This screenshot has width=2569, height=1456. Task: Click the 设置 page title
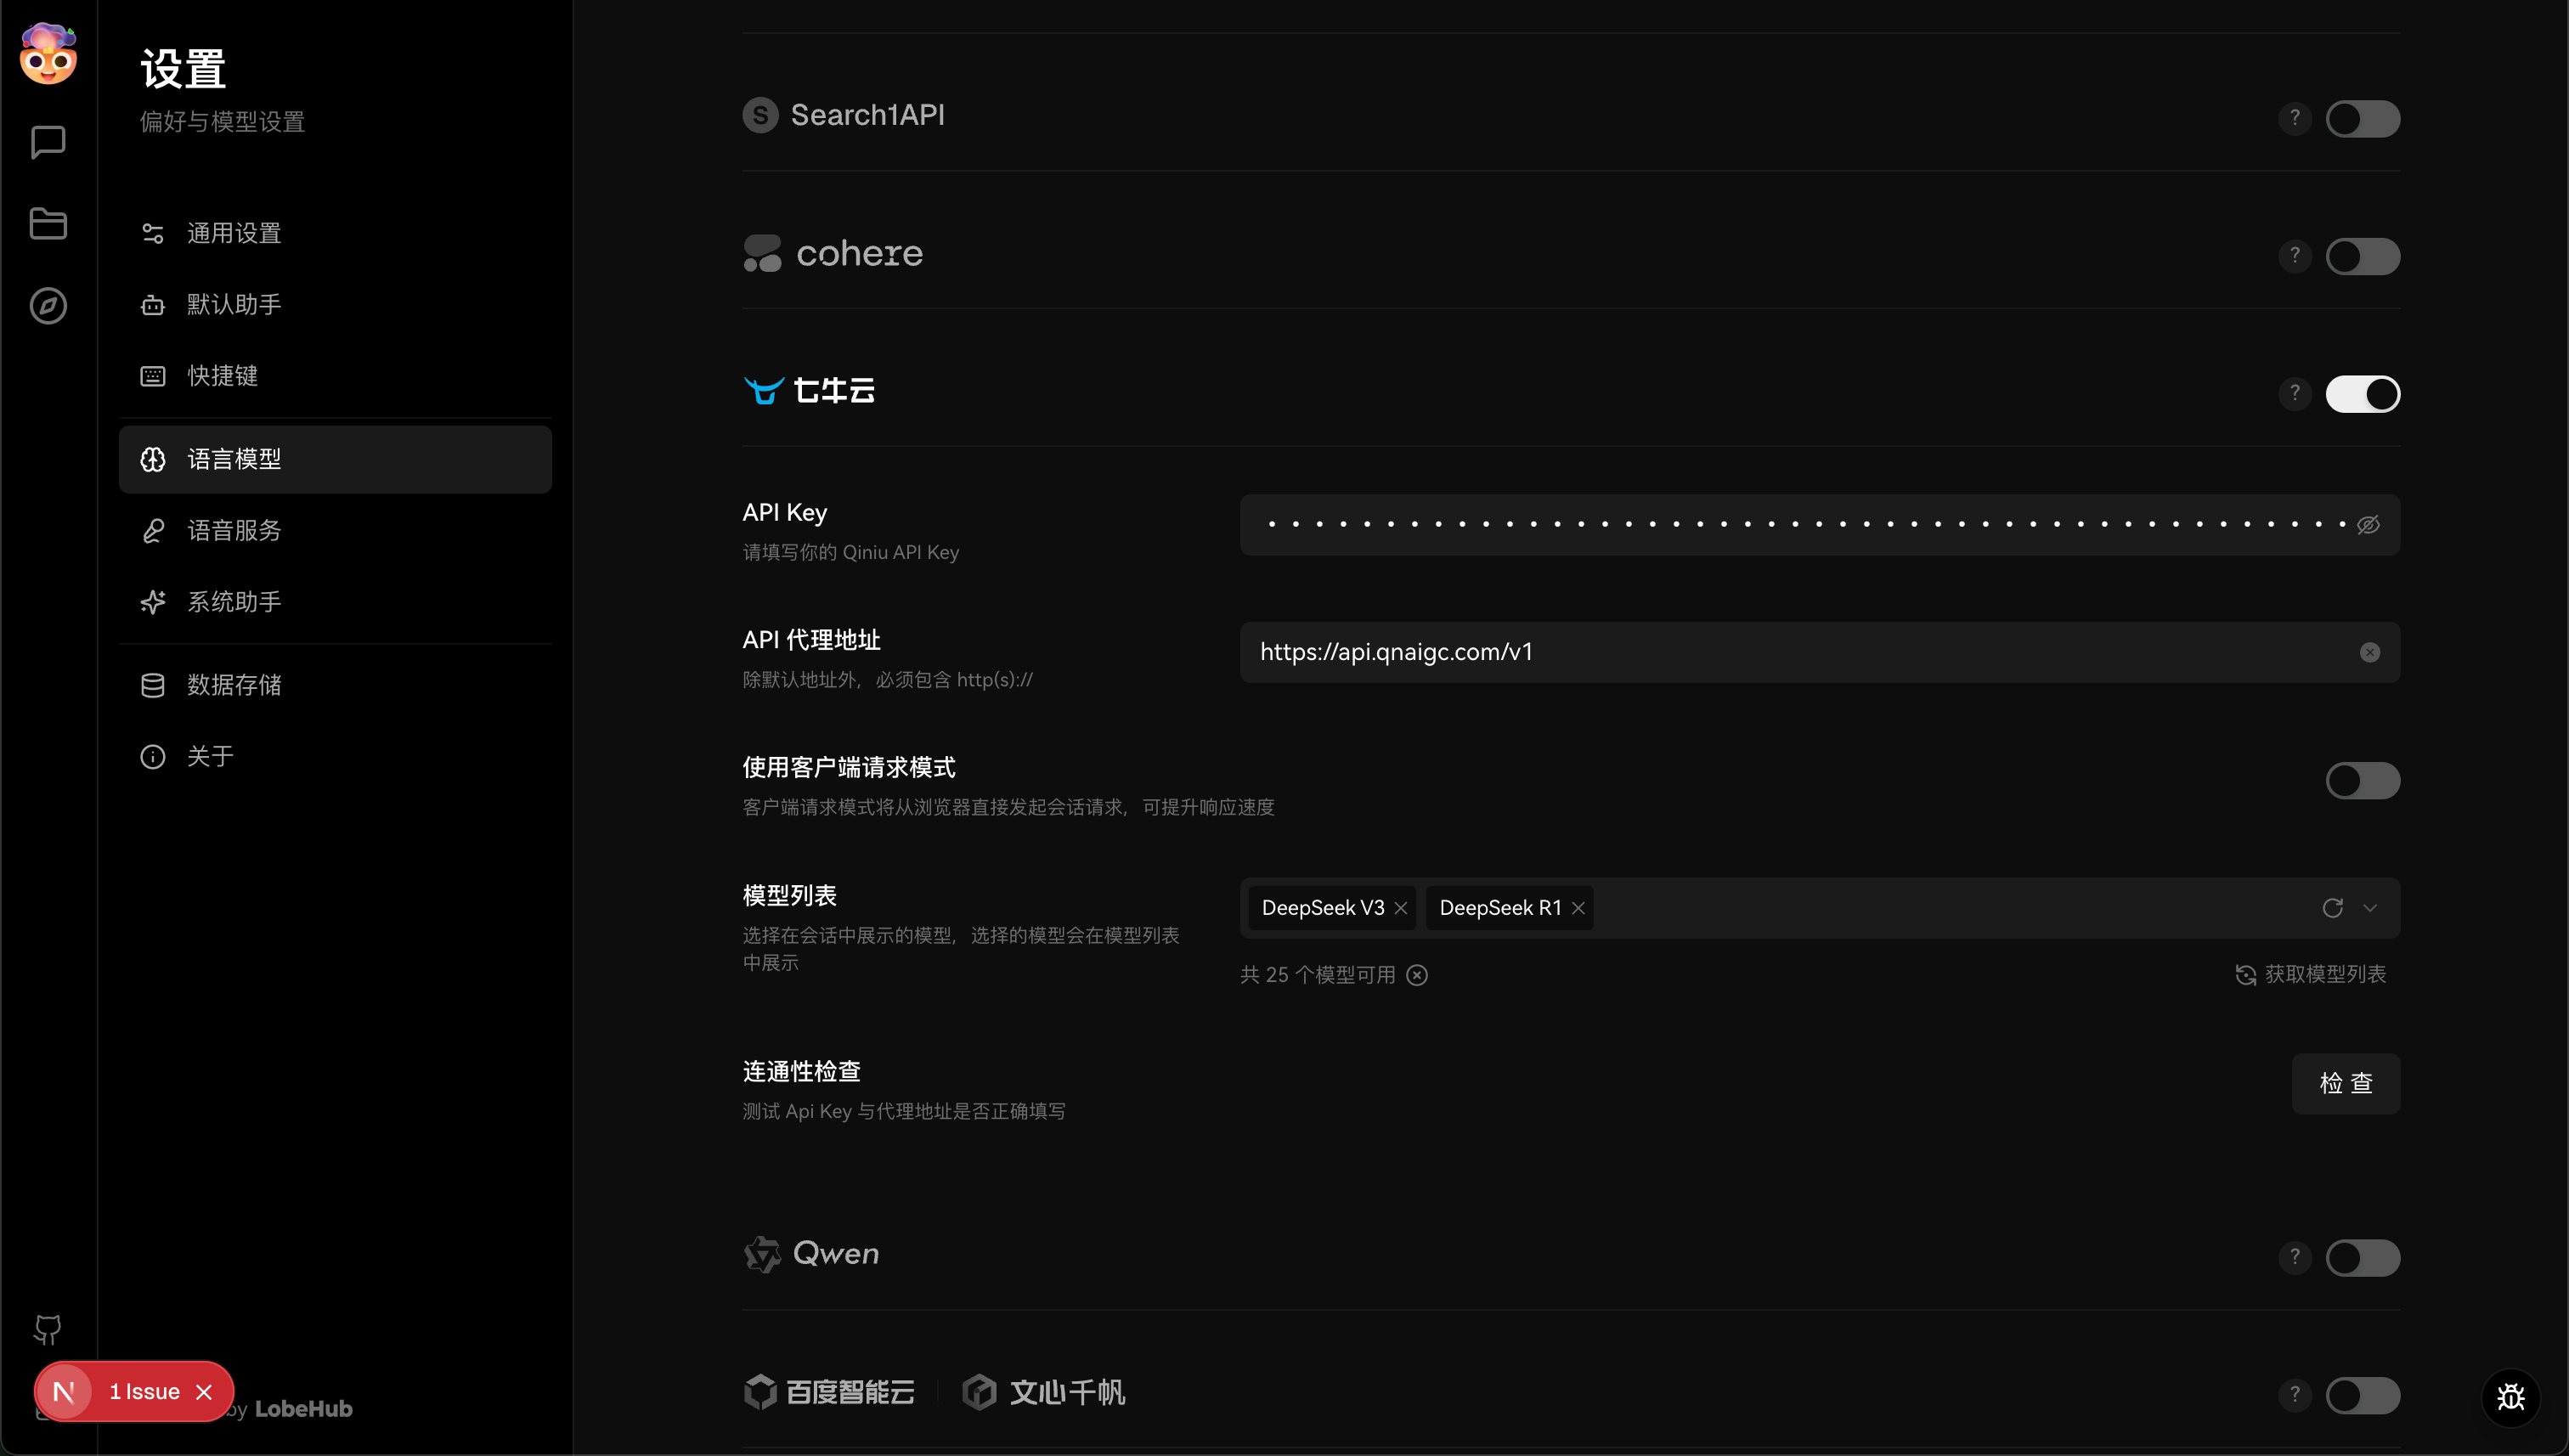(x=183, y=69)
